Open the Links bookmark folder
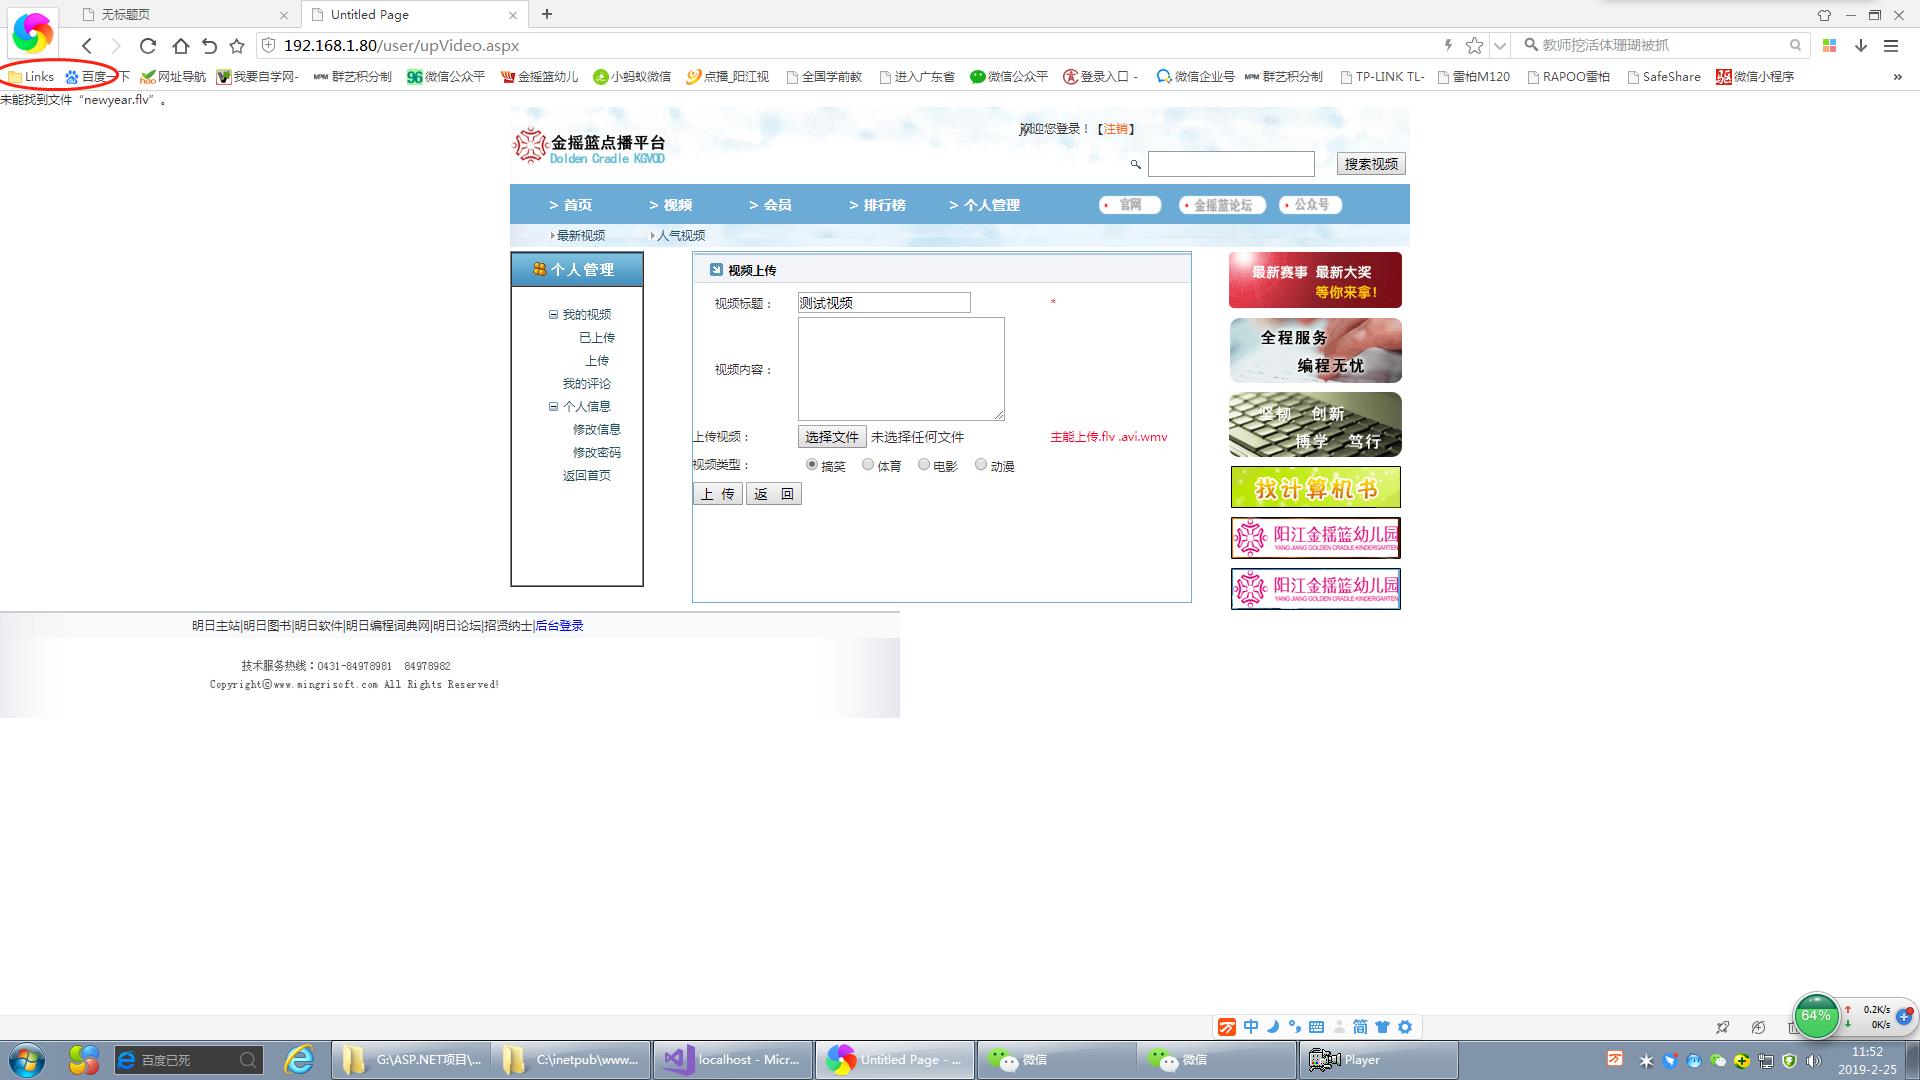Screen dimensions: 1920x1080 pyautogui.click(x=31, y=76)
